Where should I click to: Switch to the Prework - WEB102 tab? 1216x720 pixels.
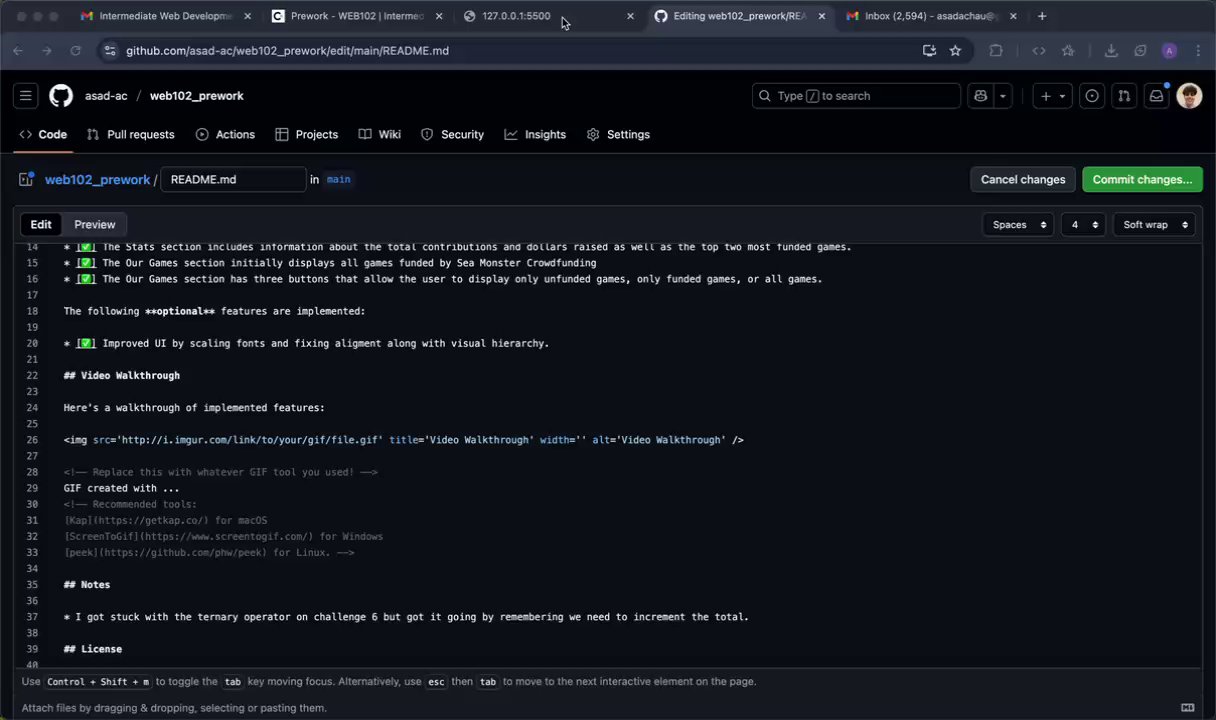357,16
